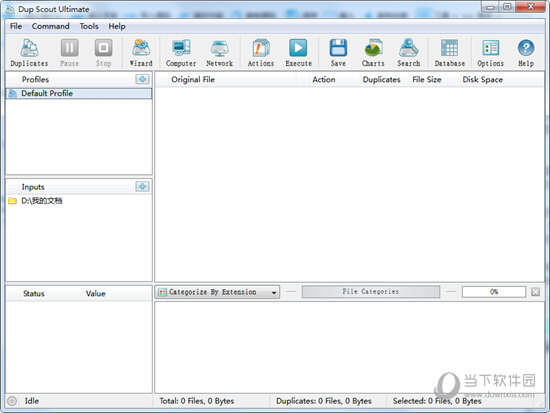Open the Tools menu

89,26
